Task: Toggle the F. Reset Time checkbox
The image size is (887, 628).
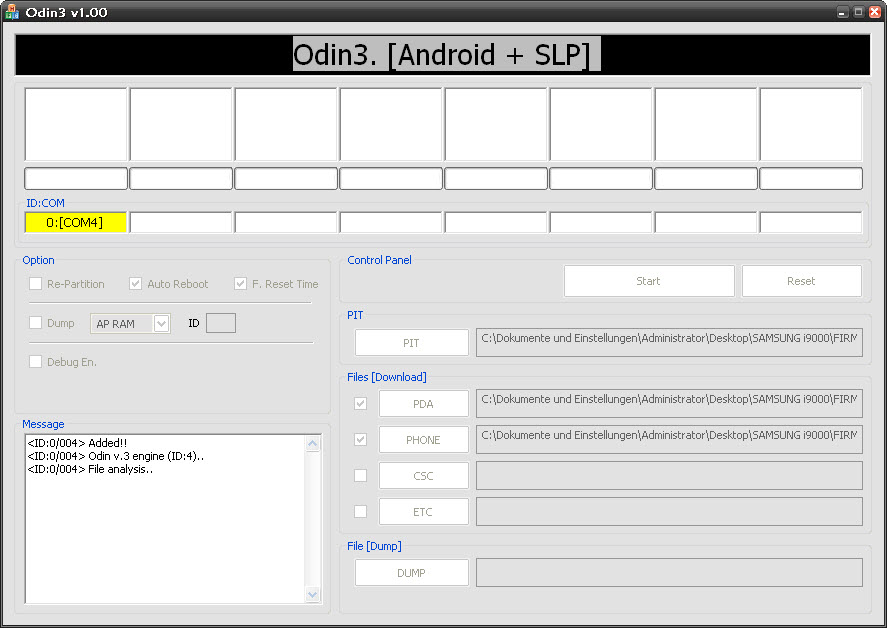Action: (240, 283)
